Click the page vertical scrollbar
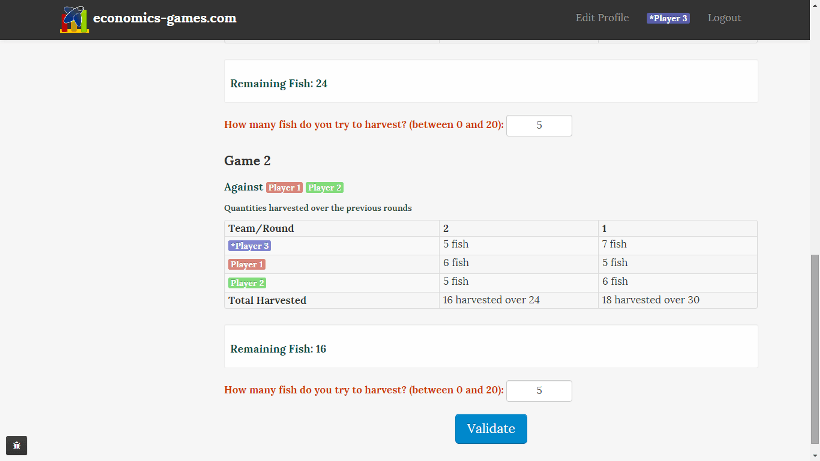 814,348
